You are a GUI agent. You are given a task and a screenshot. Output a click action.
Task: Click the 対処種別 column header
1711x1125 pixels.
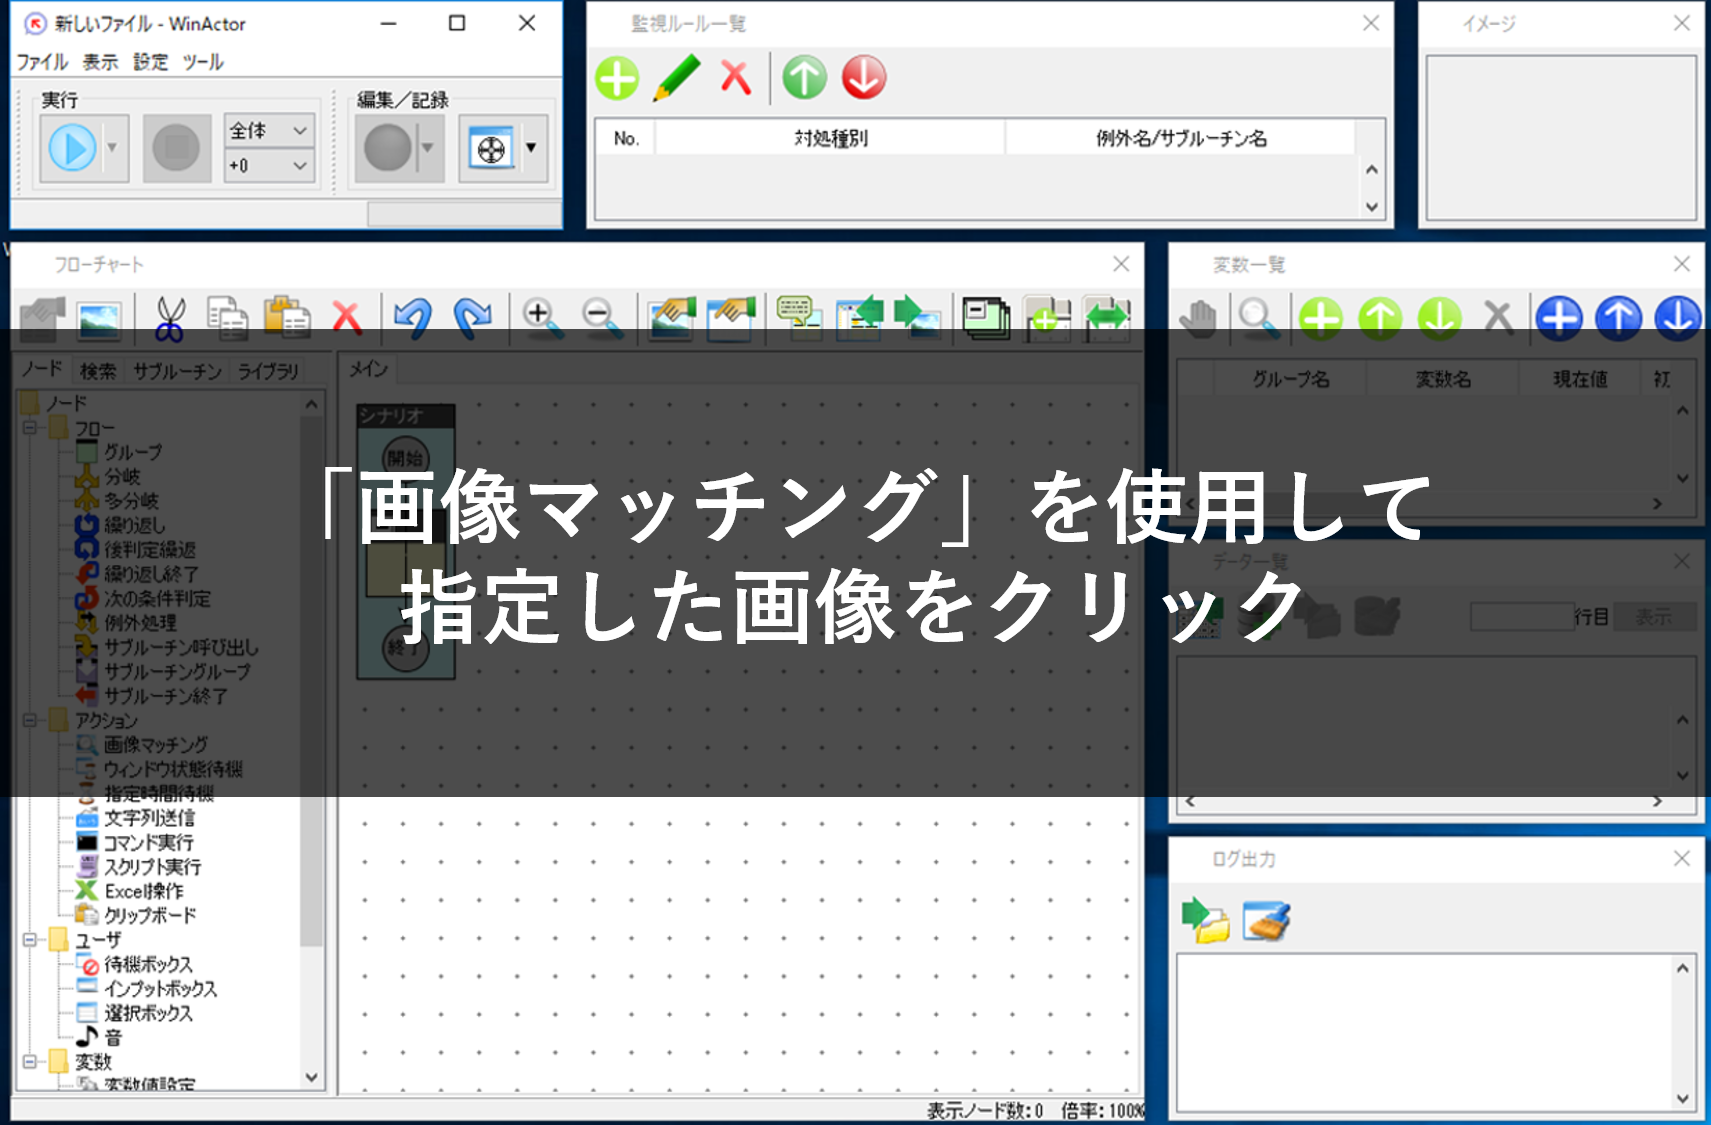(830, 138)
